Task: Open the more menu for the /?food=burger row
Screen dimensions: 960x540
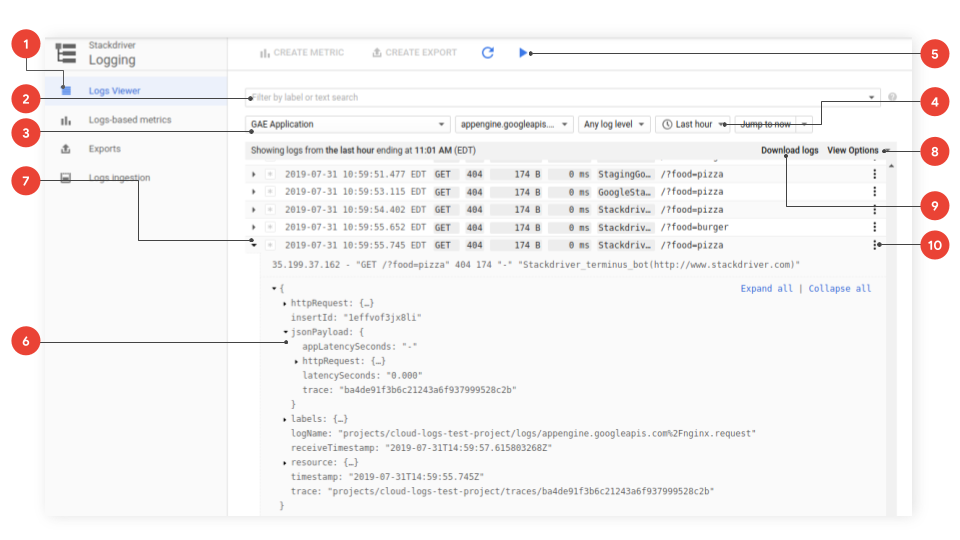Action: [x=874, y=227]
